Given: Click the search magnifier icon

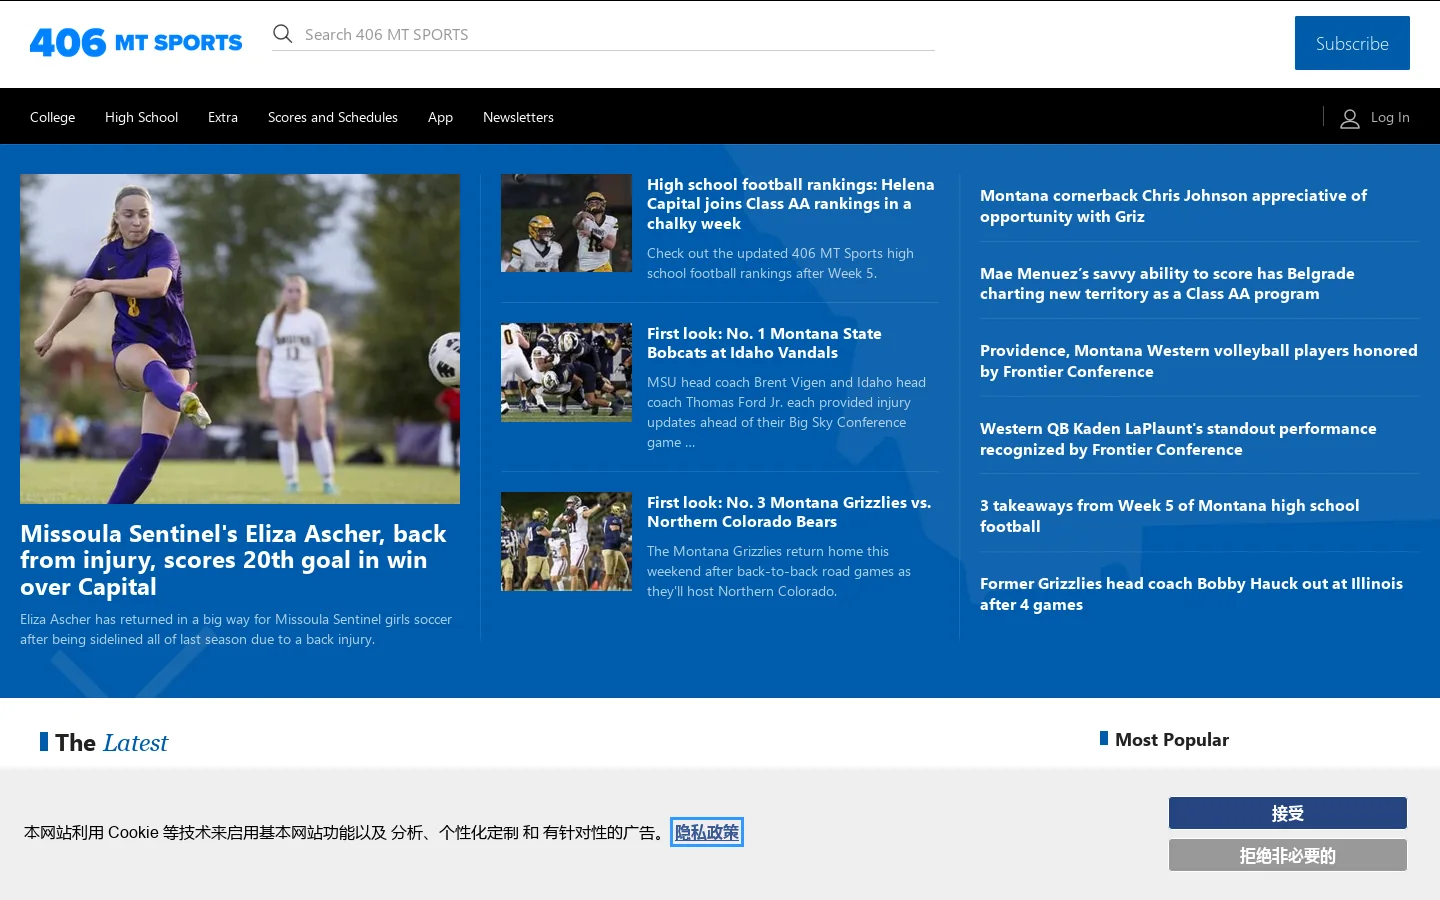Looking at the screenshot, I should coord(283,34).
